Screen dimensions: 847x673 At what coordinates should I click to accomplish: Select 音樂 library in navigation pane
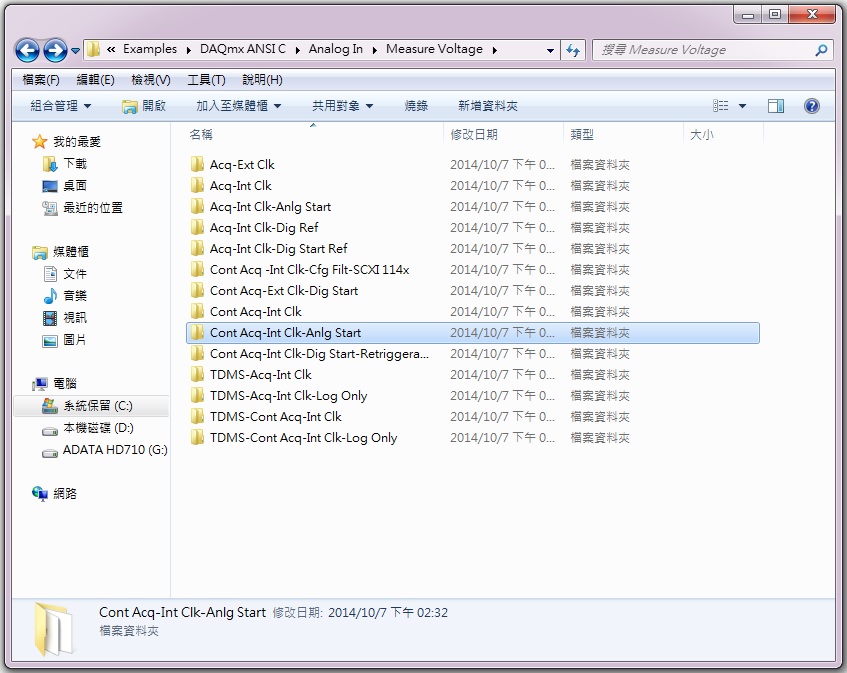(x=75, y=295)
